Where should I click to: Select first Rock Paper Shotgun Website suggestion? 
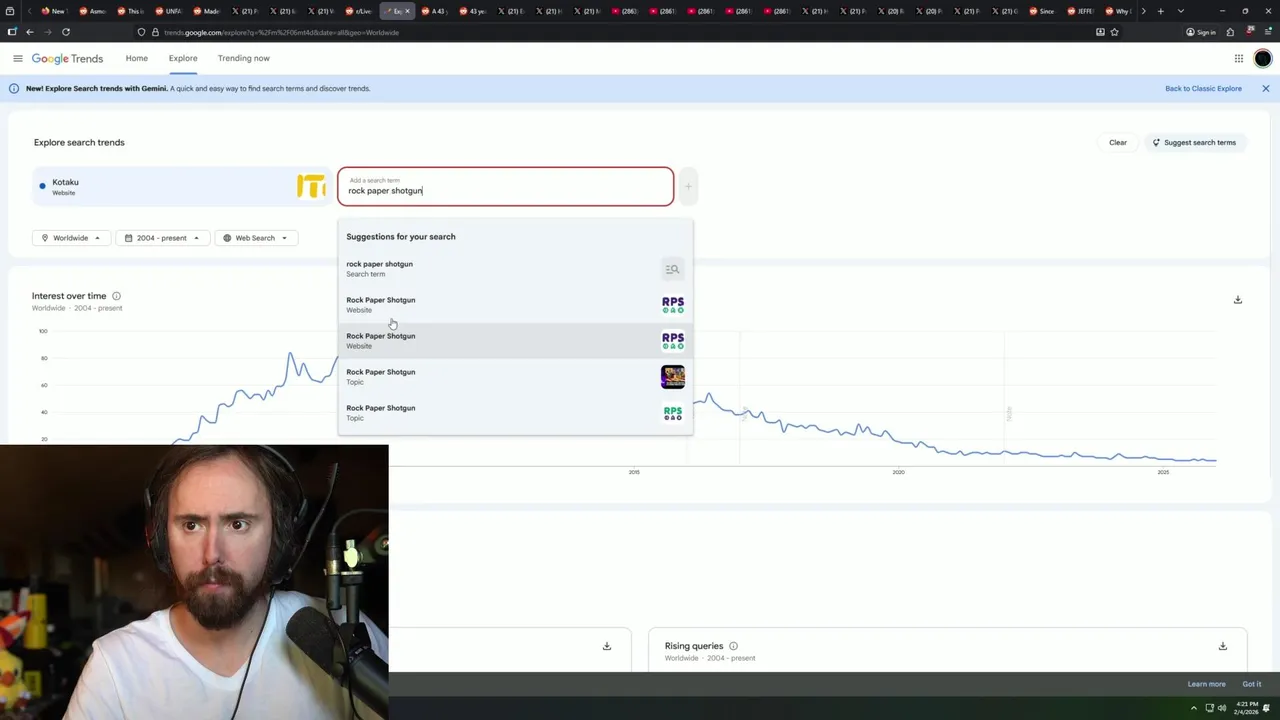[x=515, y=304]
